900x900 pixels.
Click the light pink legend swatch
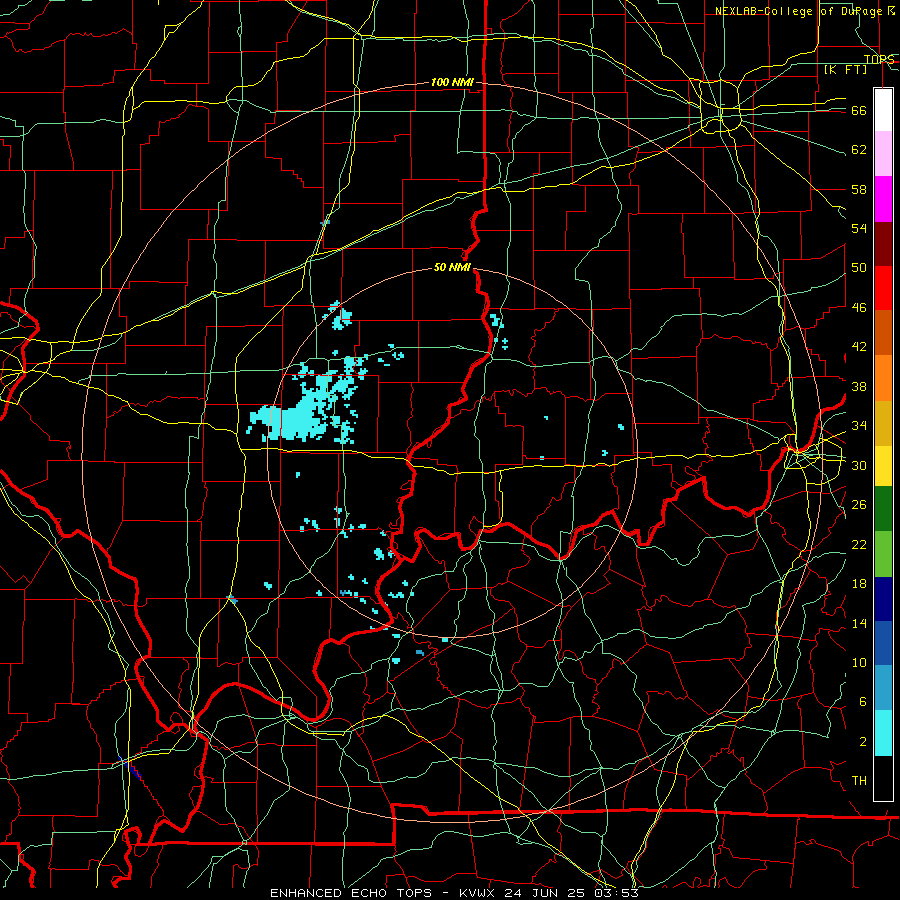pos(883,154)
